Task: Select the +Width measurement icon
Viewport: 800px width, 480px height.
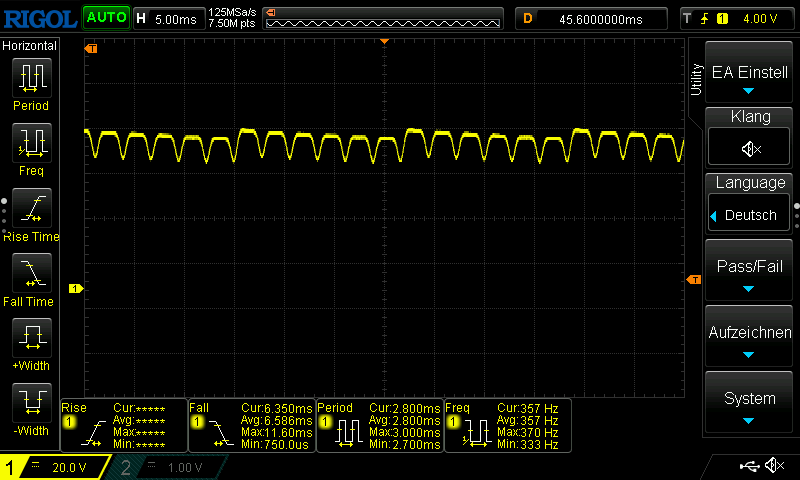Action: [x=31, y=337]
